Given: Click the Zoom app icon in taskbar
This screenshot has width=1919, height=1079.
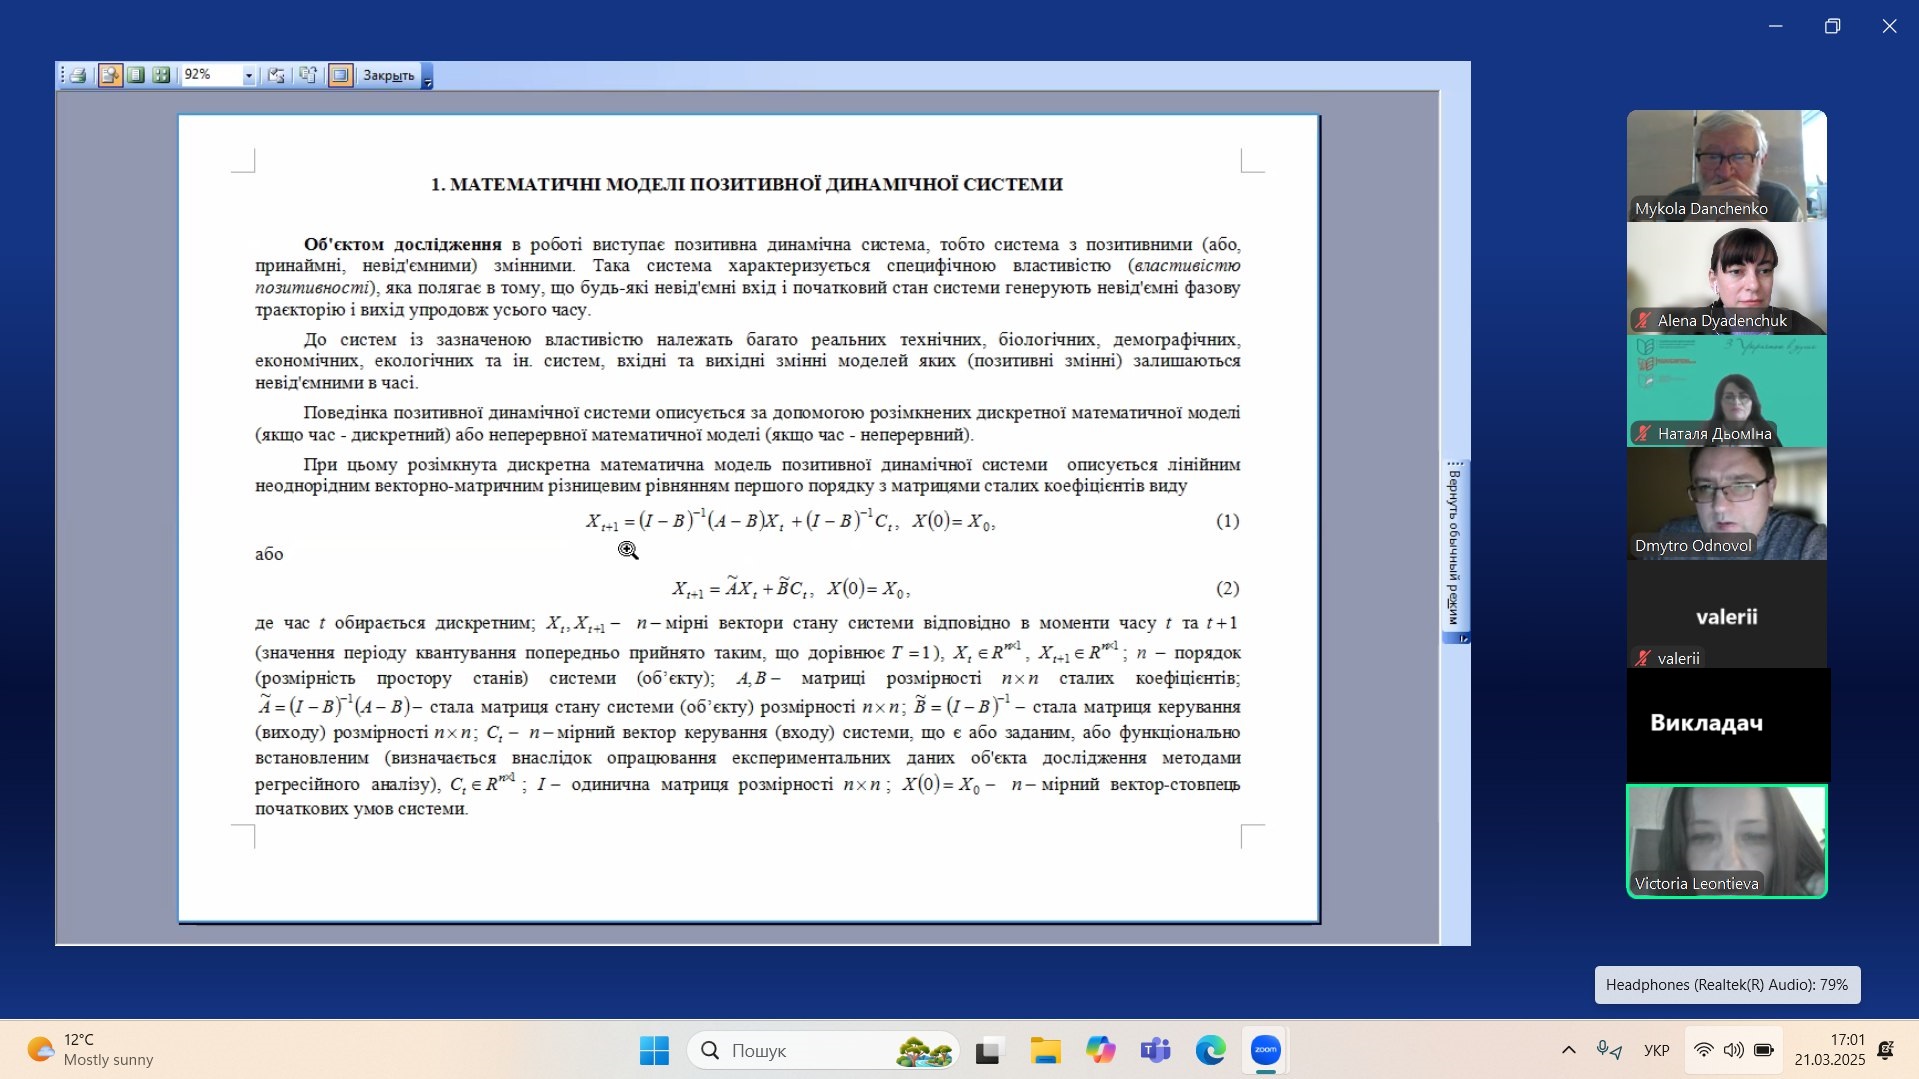Looking at the screenshot, I should [1266, 1050].
